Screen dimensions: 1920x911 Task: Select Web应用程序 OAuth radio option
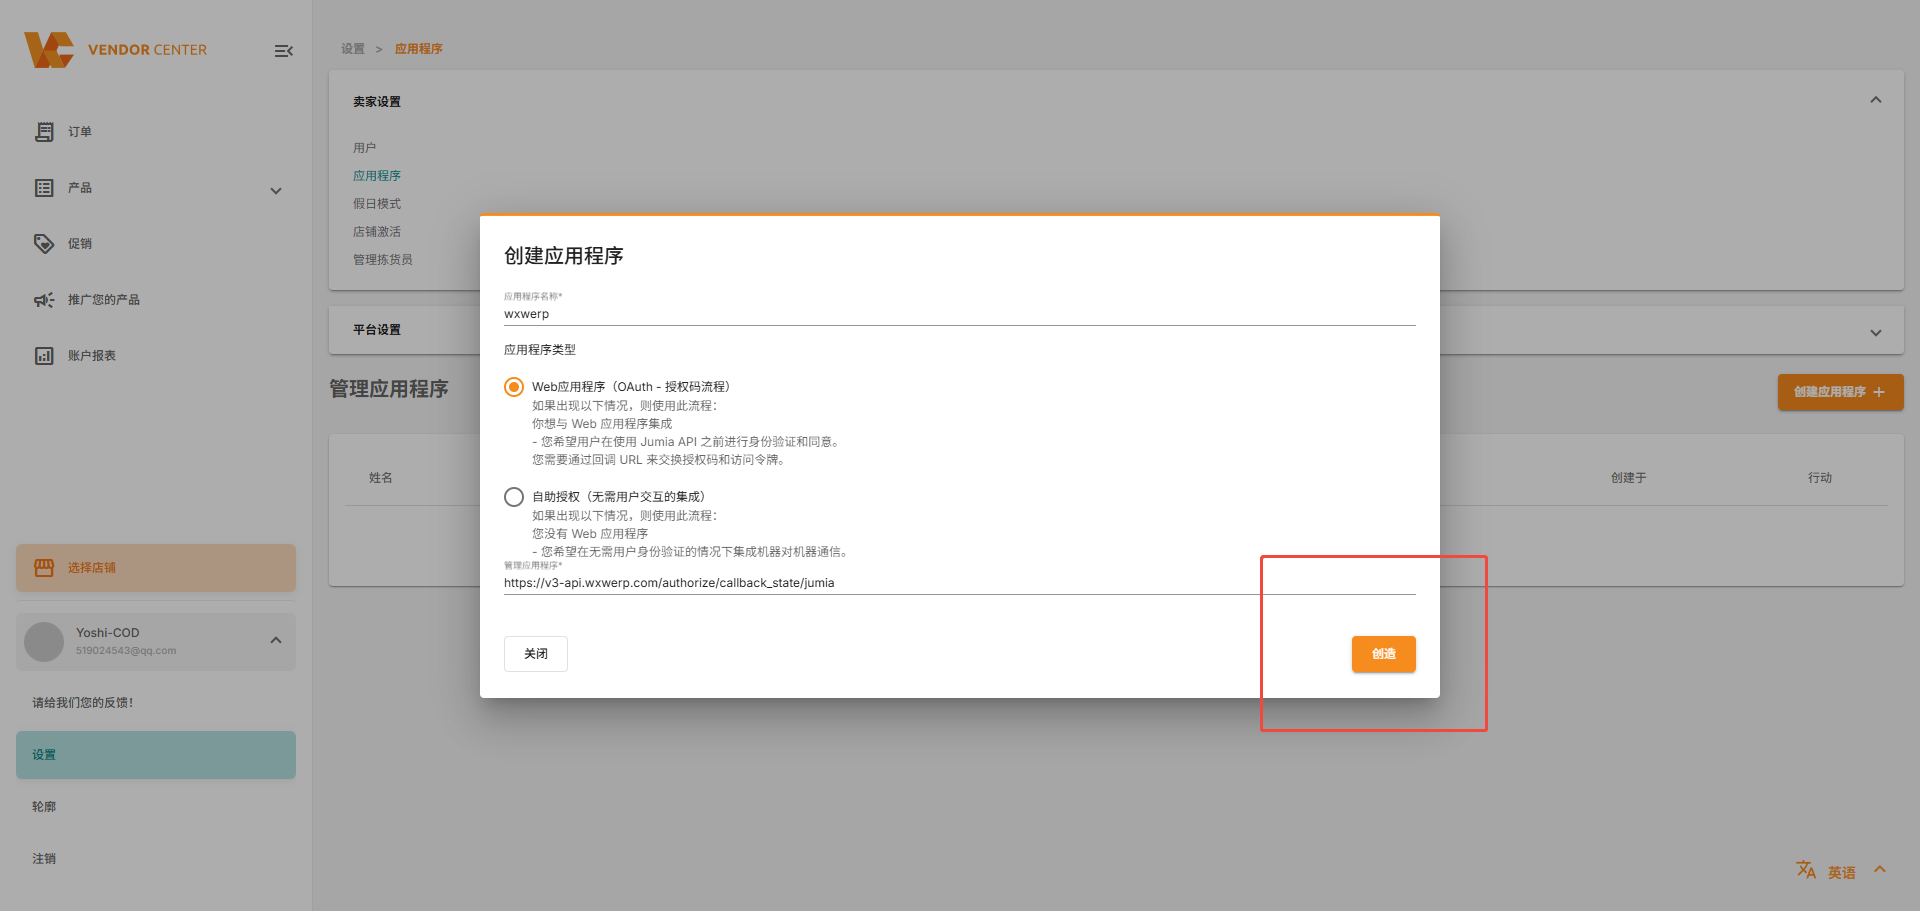coord(514,387)
